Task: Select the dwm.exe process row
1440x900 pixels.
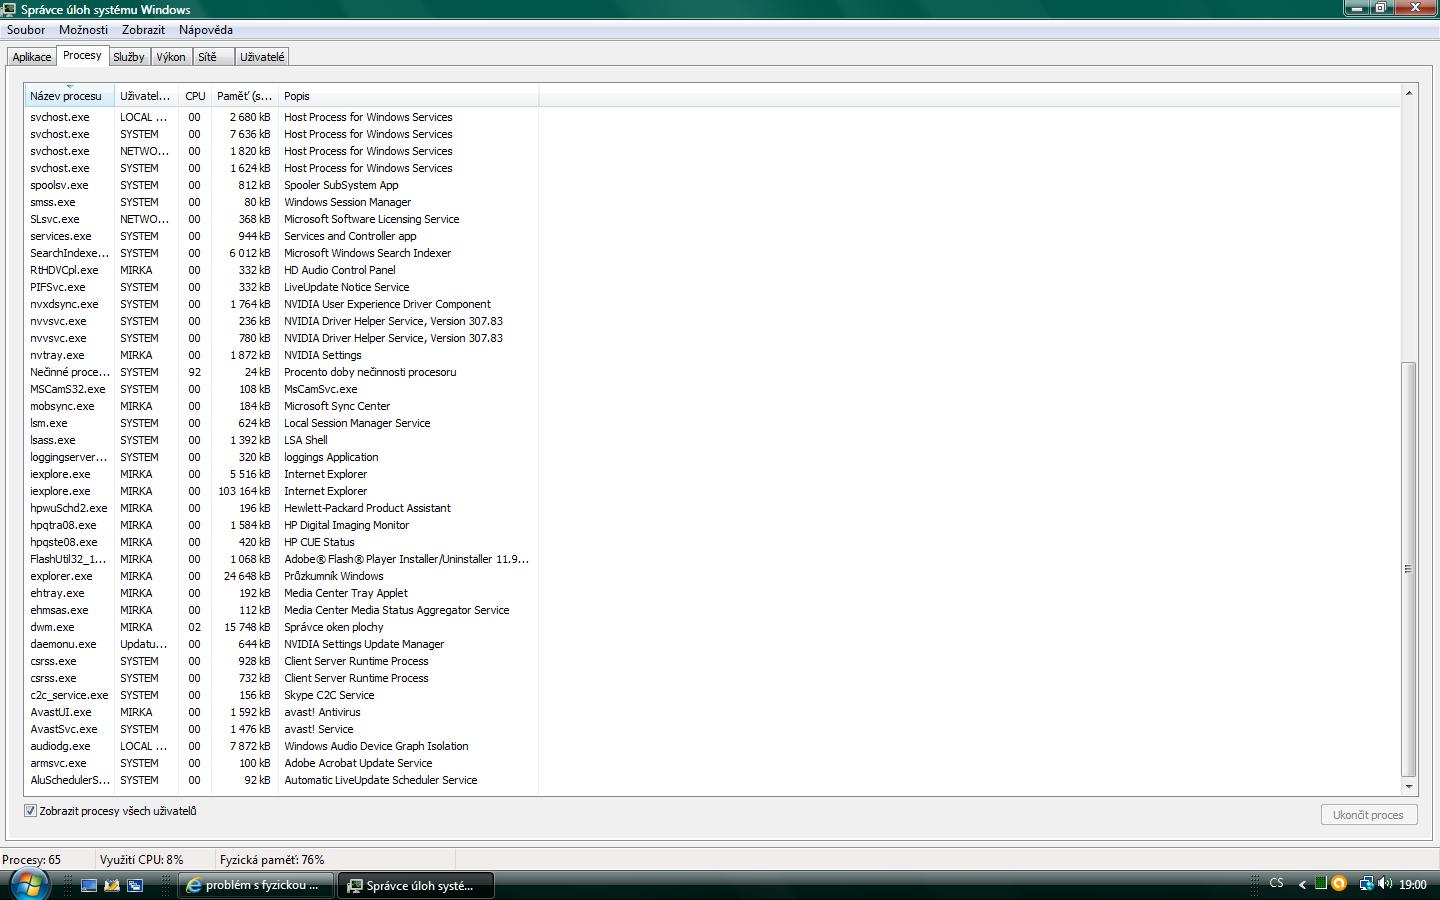Action: point(280,627)
